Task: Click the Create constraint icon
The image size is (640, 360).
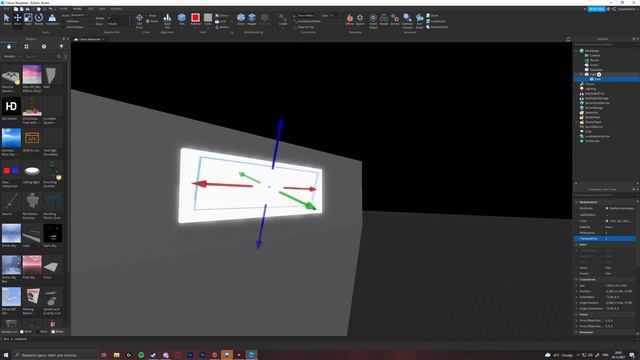Action: (282, 19)
